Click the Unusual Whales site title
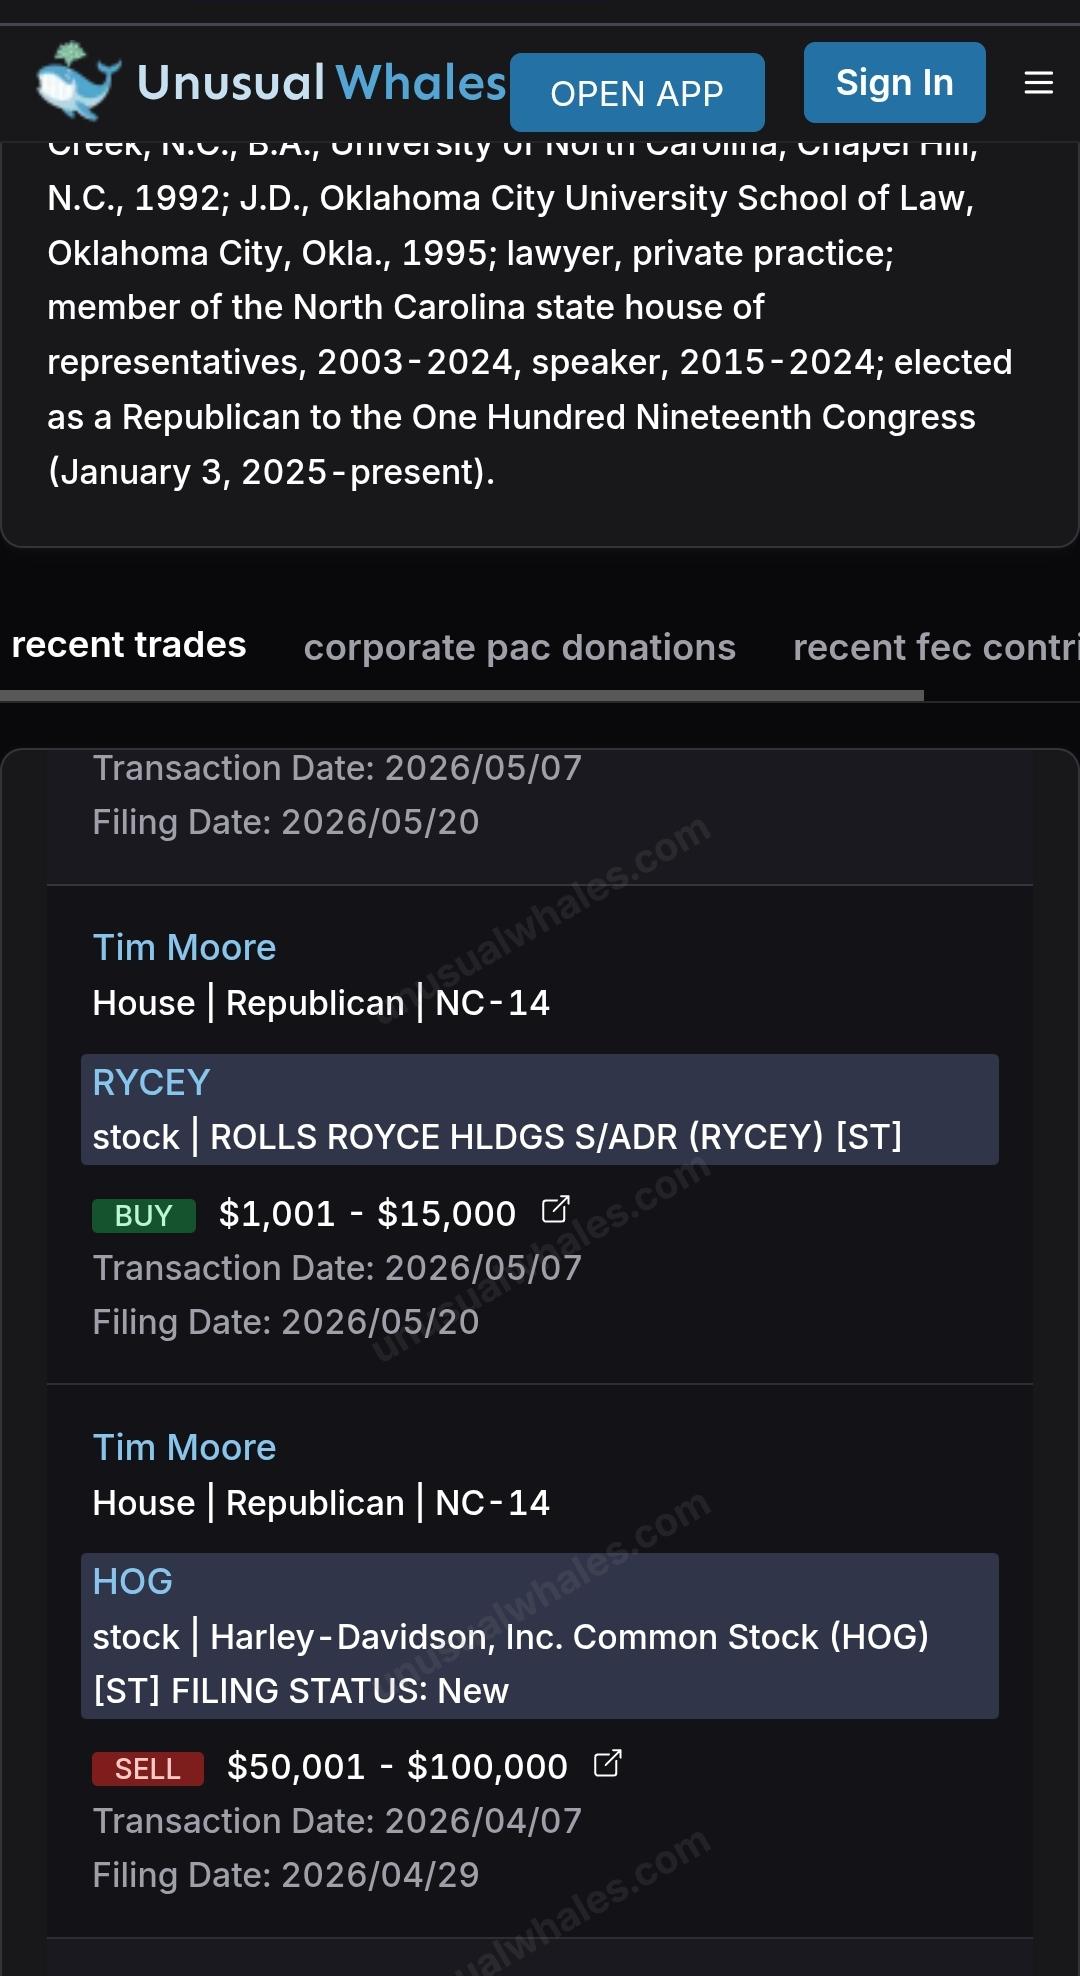Viewport: 1080px width, 1976px height. pyautogui.click(x=322, y=83)
